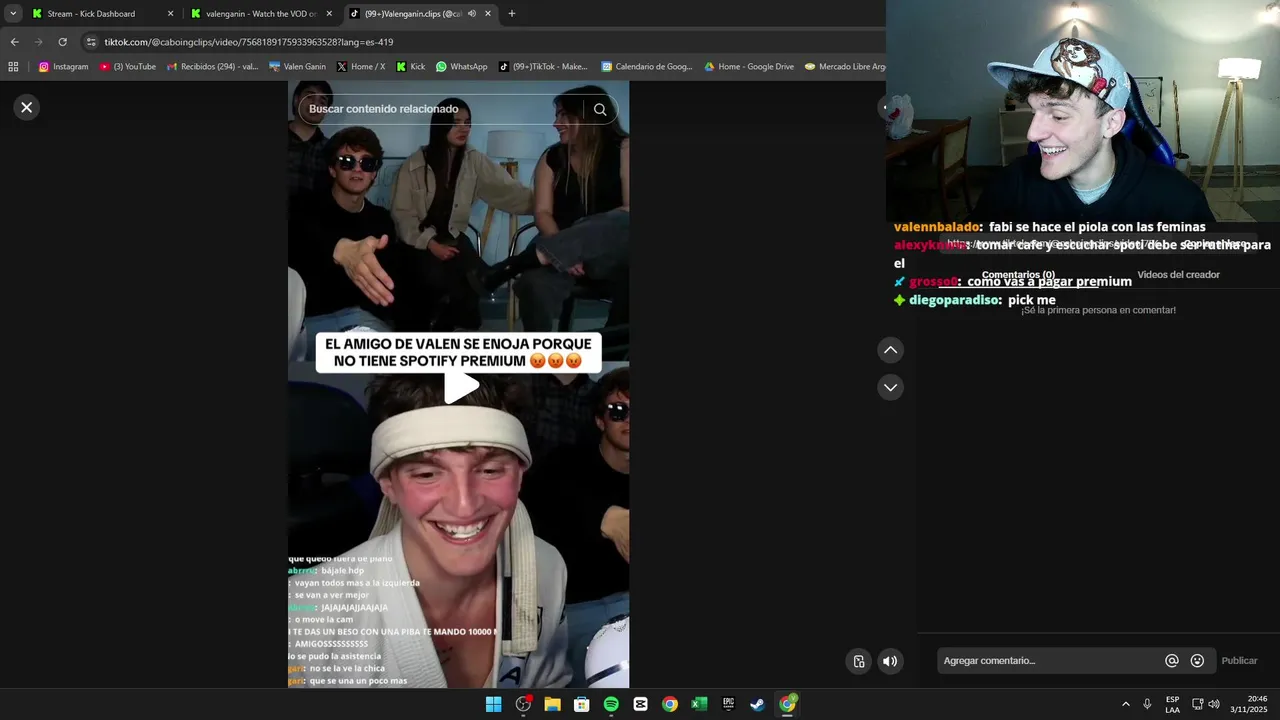The height and width of the screenshot is (720, 1280).
Task: Reload the current page
Action: click(x=62, y=42)
